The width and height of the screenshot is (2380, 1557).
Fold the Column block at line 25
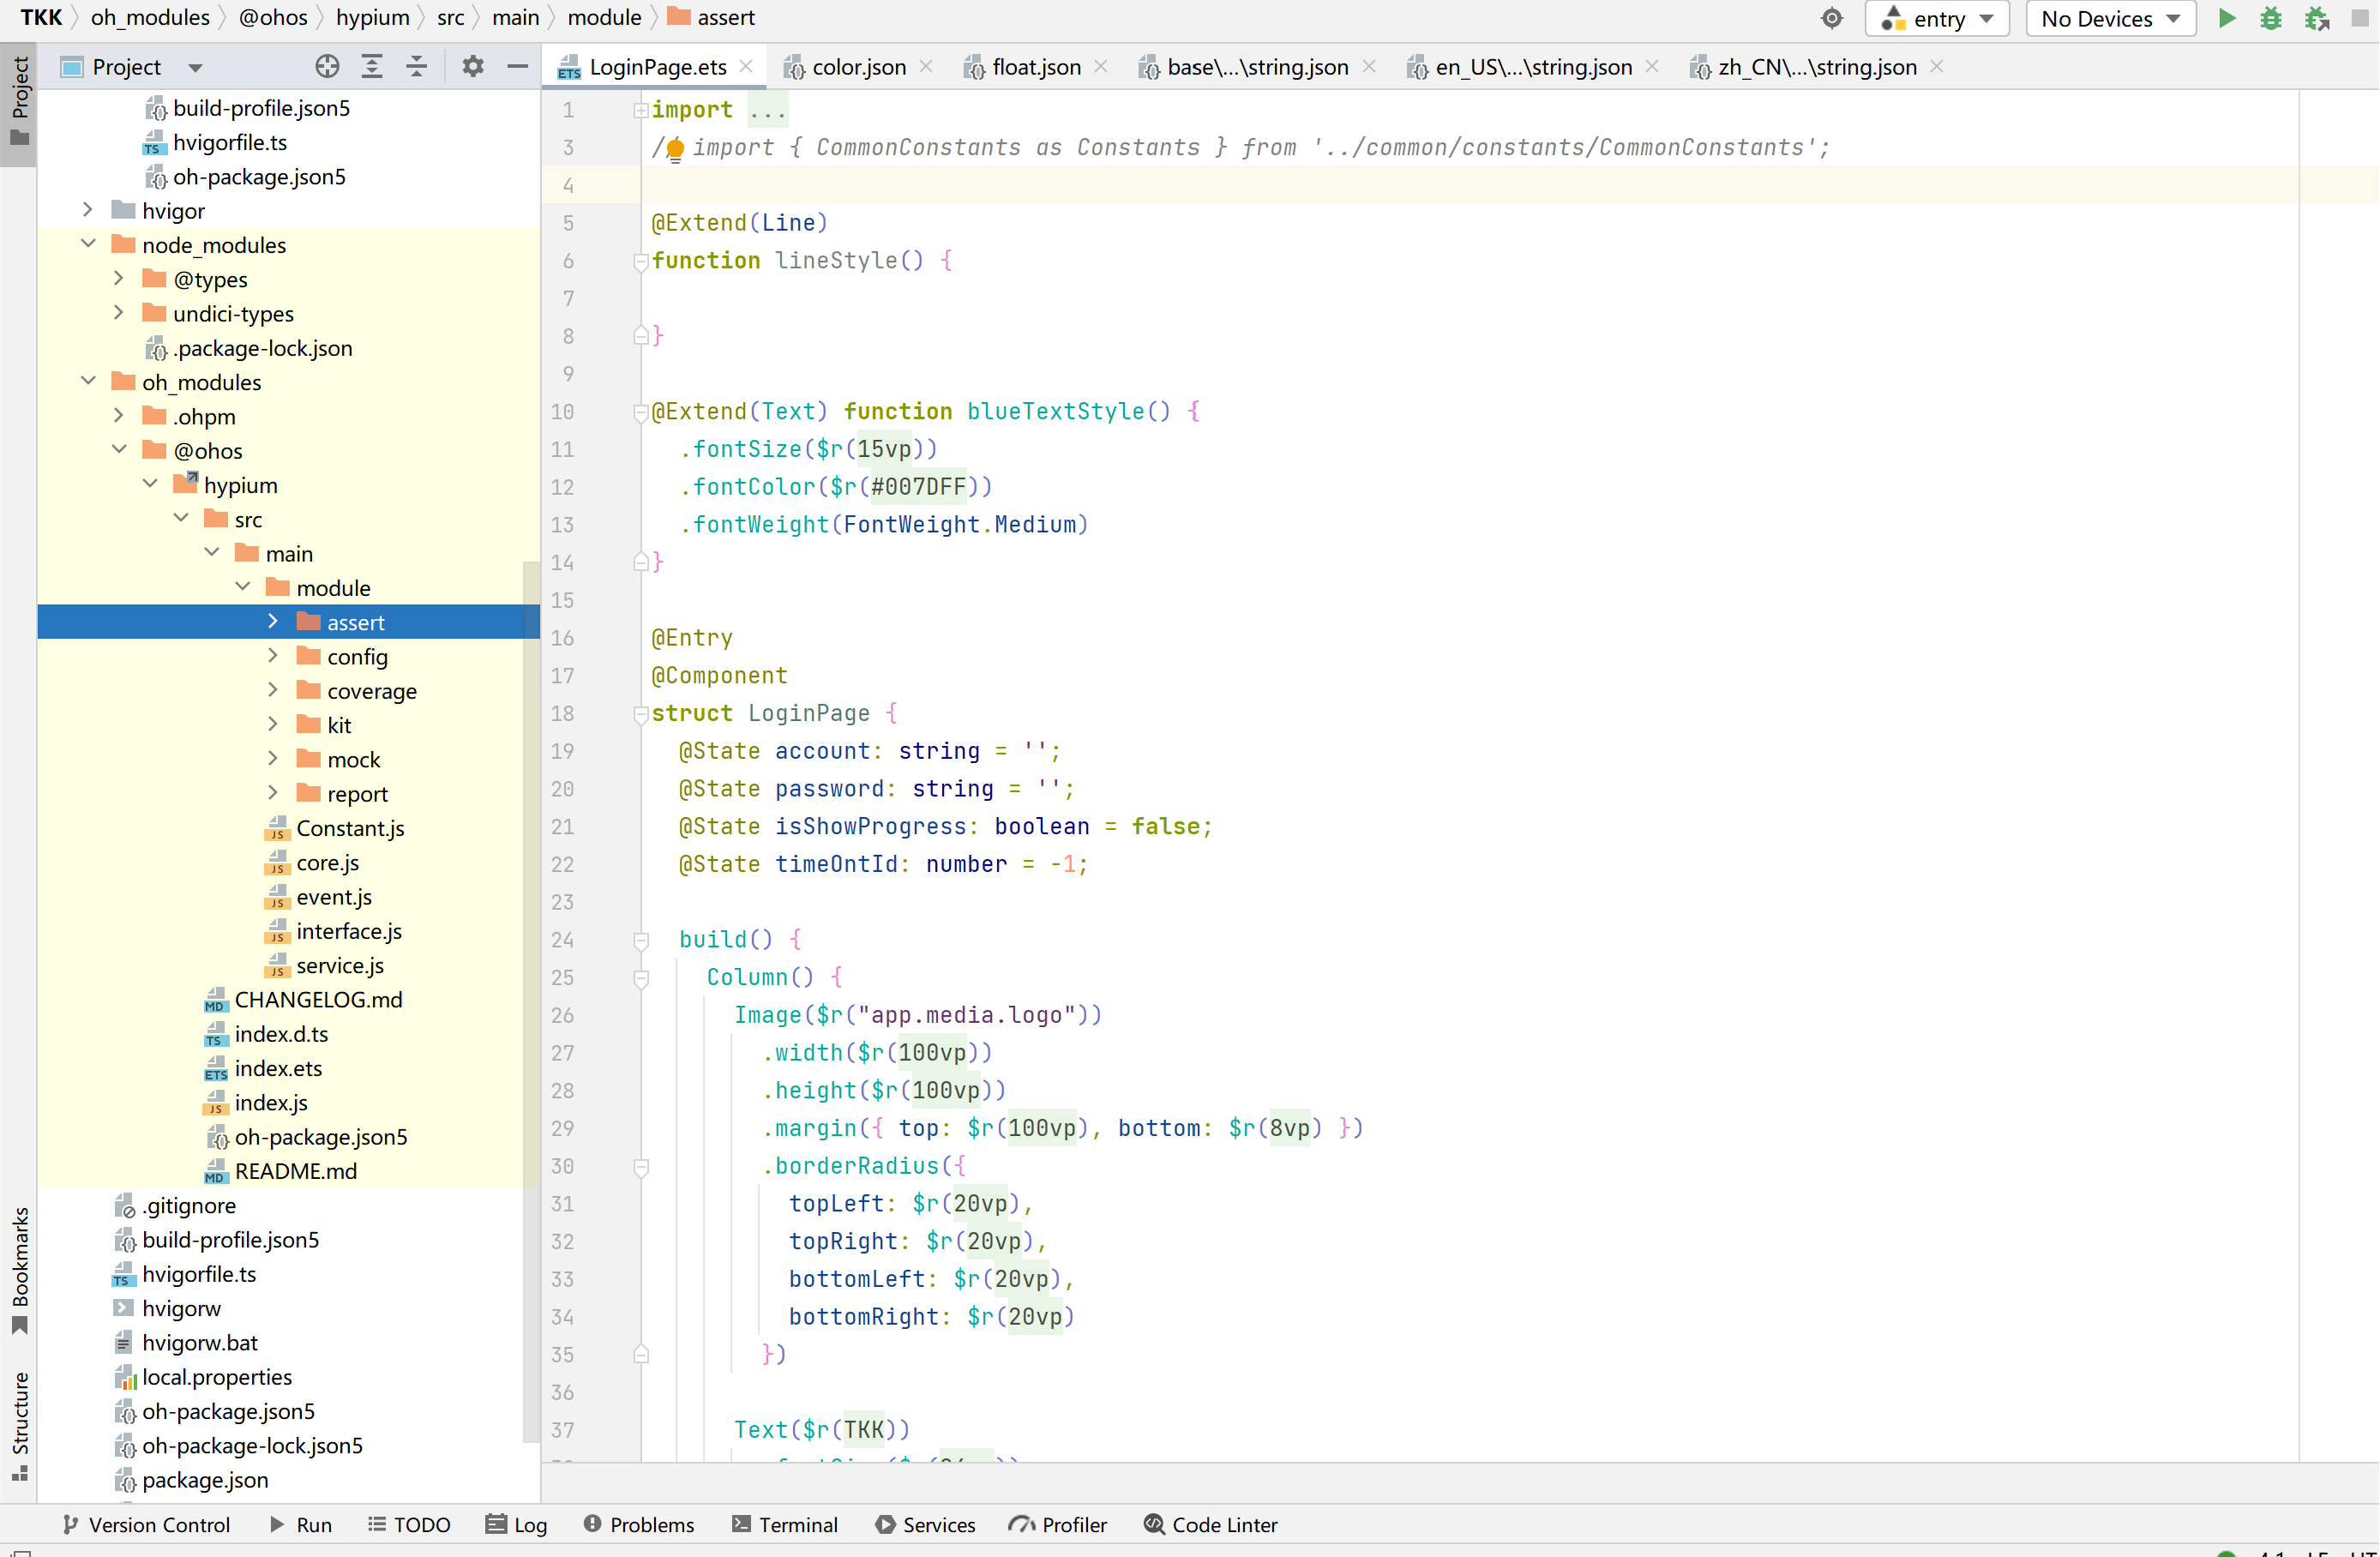tap(641, 978)
